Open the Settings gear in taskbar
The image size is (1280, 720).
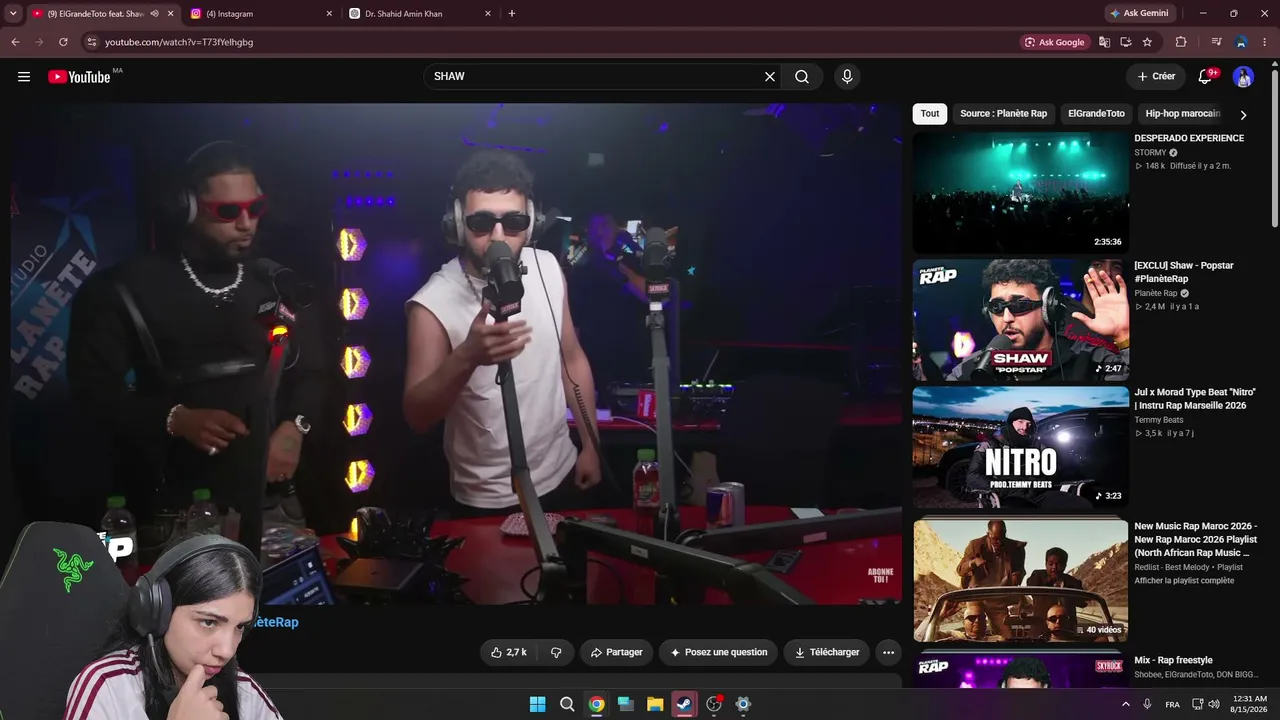[743, 704]
